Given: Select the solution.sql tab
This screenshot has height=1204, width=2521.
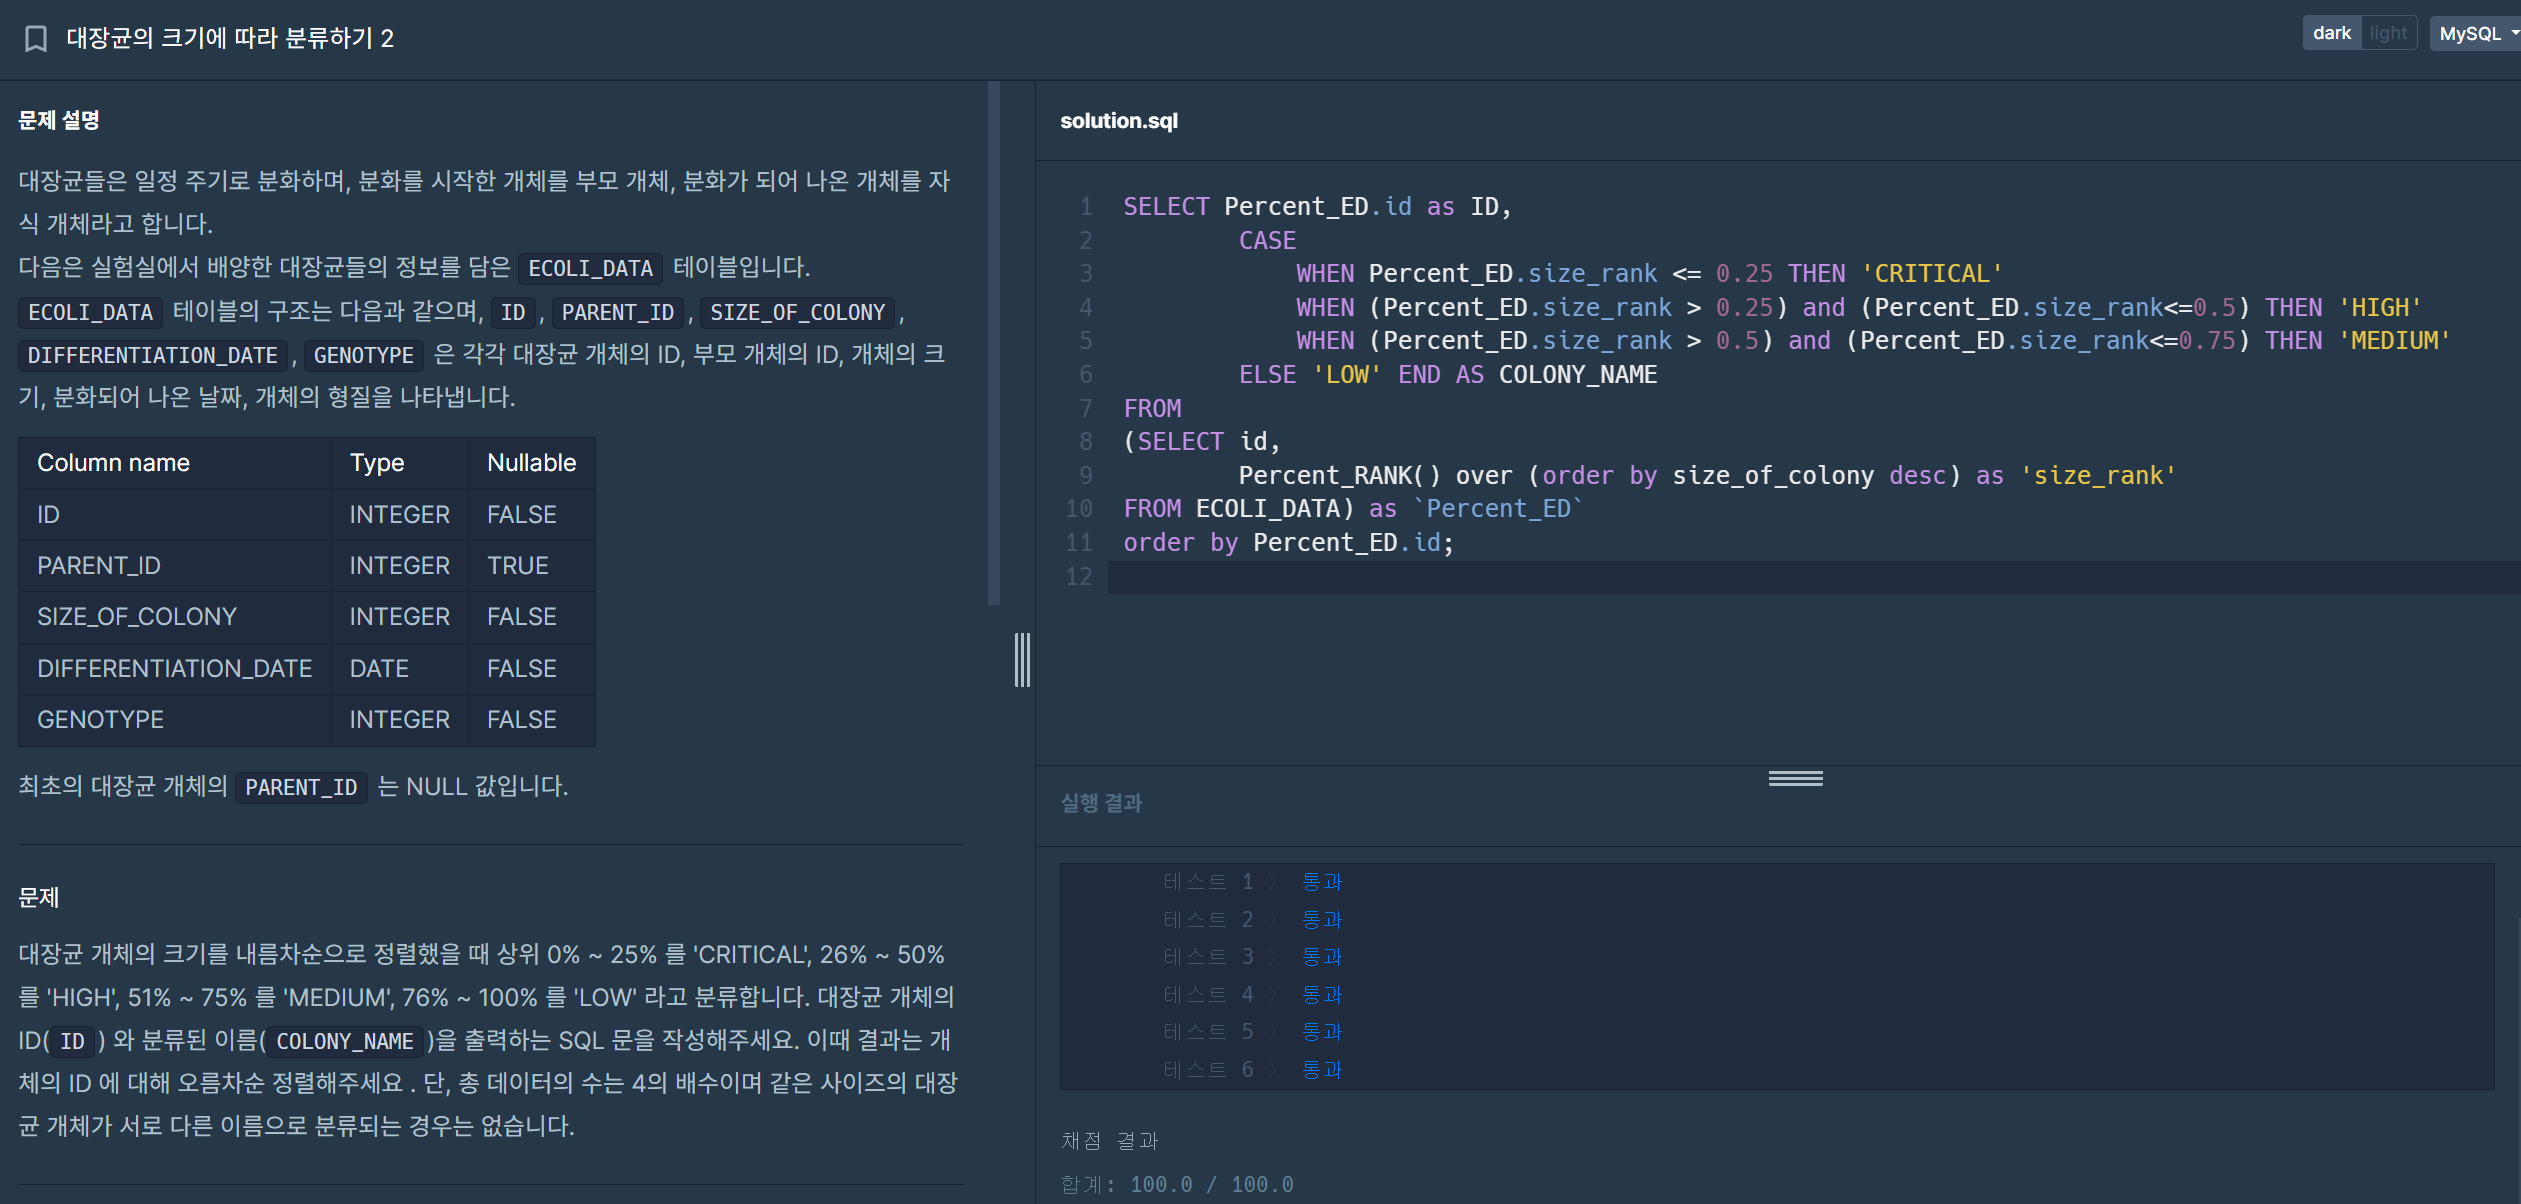Looking at the screenshot, I should tap(1118, 121).
